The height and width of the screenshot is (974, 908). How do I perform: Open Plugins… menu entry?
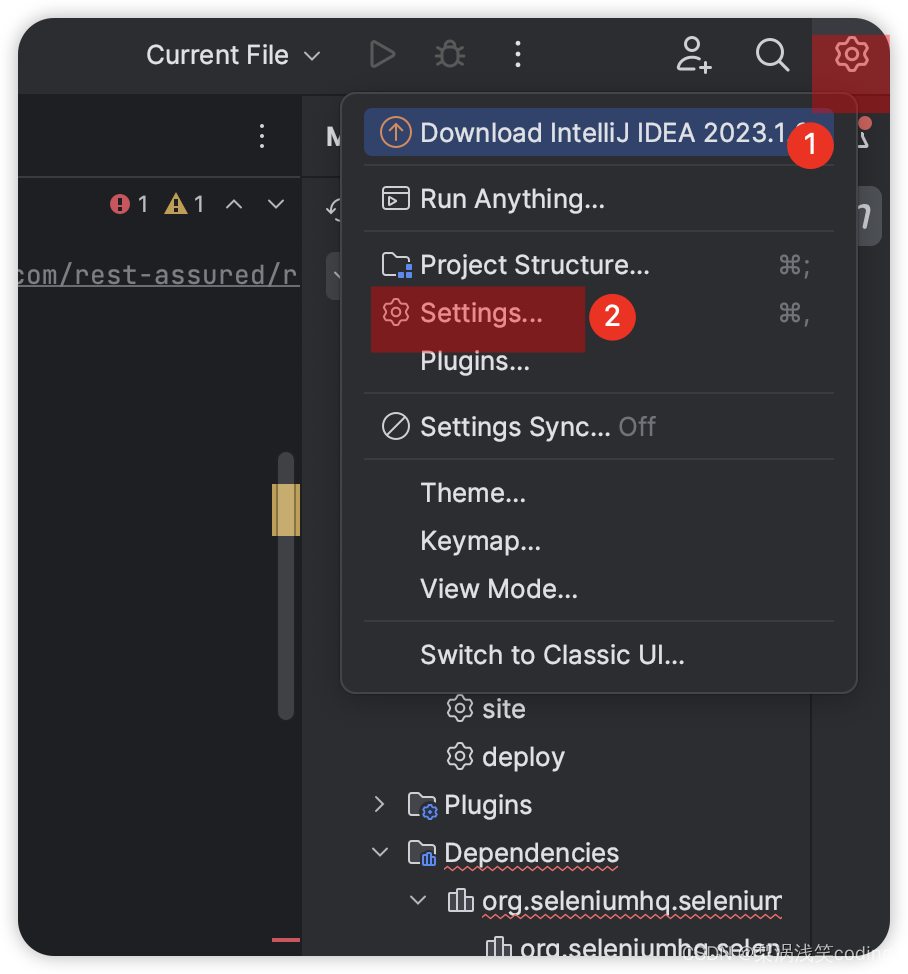pyautogui.click(x=599, y=361)
